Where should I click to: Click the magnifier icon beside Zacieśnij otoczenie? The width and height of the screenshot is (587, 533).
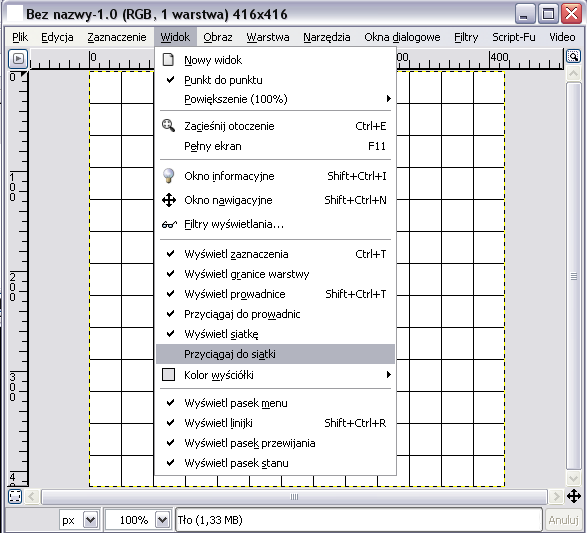pos(168,125)
